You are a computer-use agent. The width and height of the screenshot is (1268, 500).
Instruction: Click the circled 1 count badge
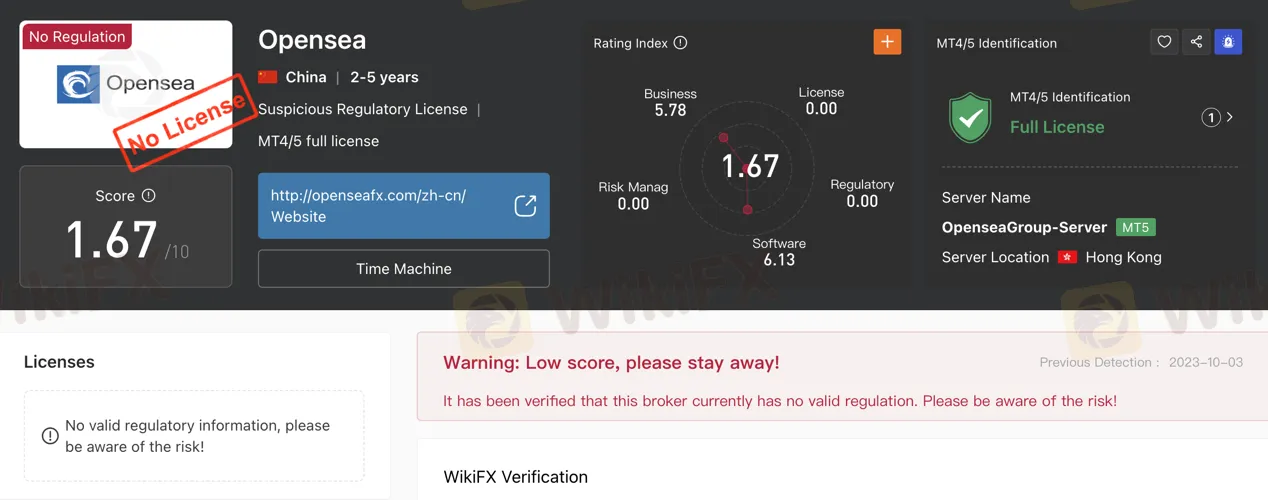(1211, 118)
